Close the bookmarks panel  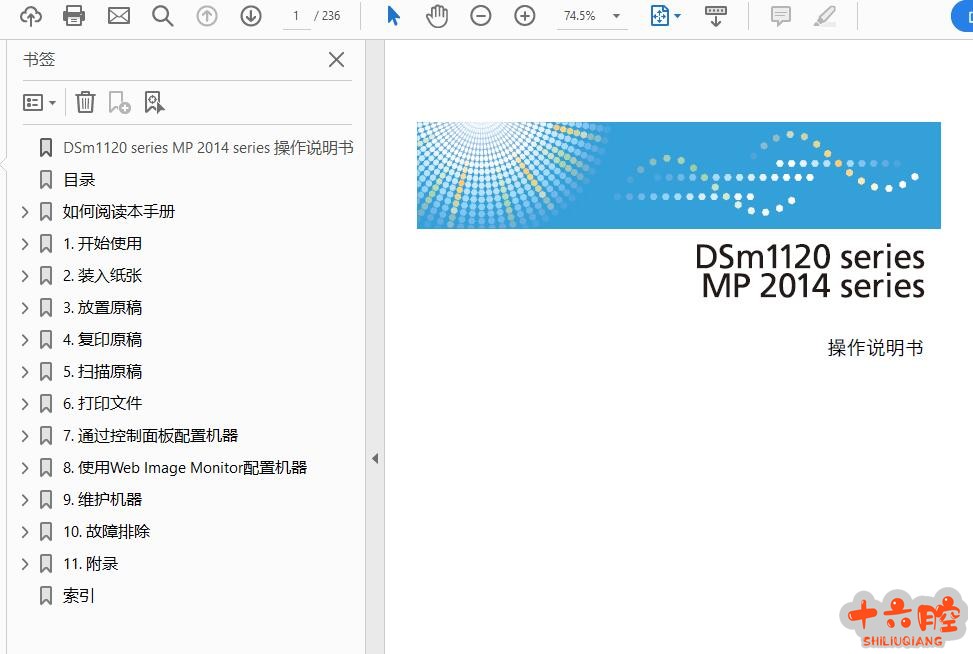337,60
